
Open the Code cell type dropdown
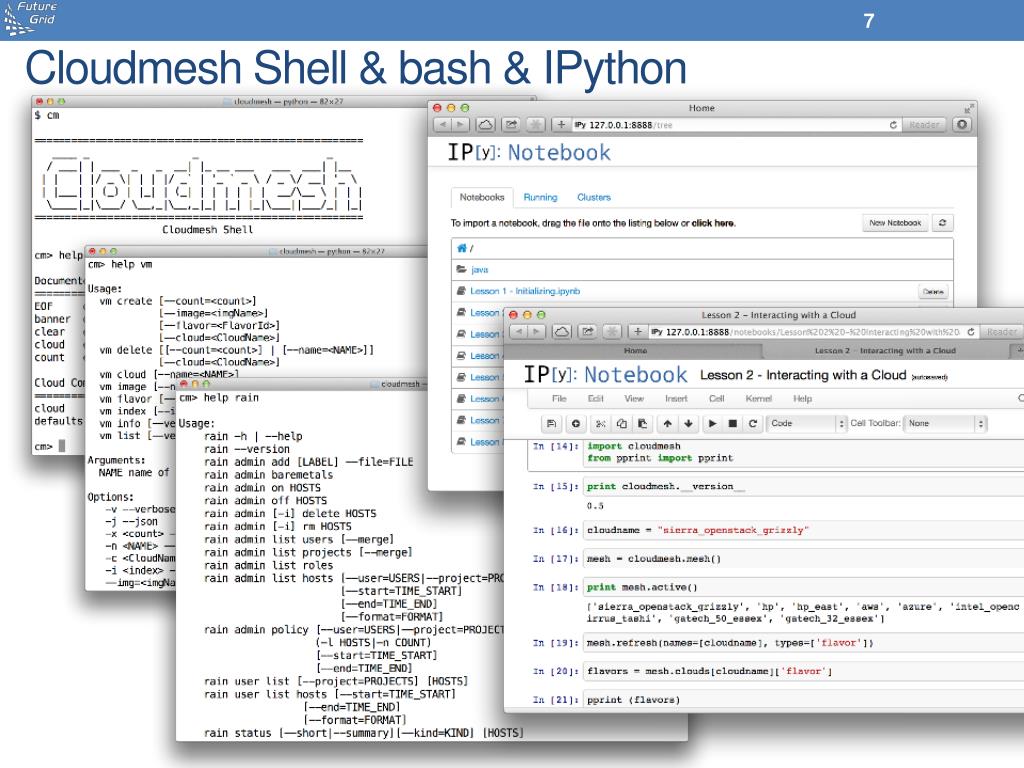click(x=806, y=423)
